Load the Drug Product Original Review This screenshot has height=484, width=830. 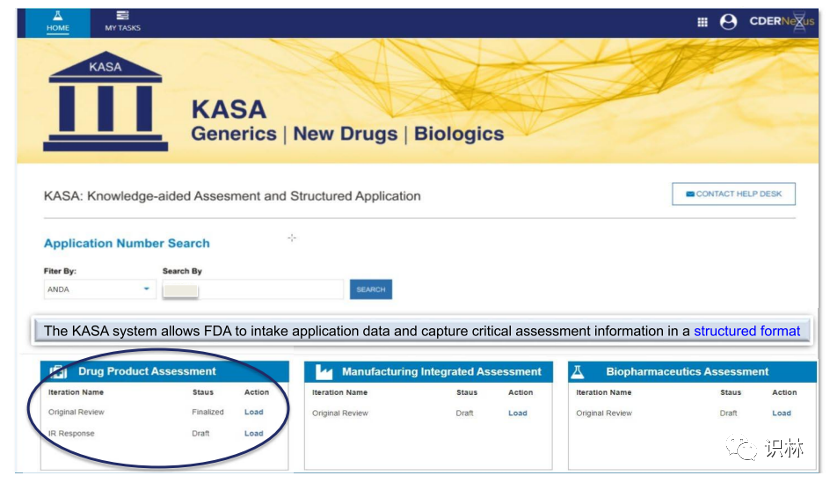point(253,412)
